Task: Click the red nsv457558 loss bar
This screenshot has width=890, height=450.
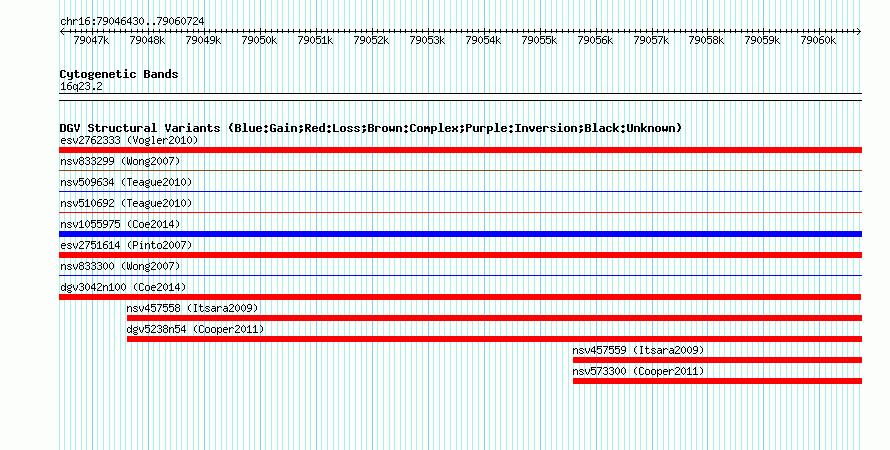Action: [494, 318]
